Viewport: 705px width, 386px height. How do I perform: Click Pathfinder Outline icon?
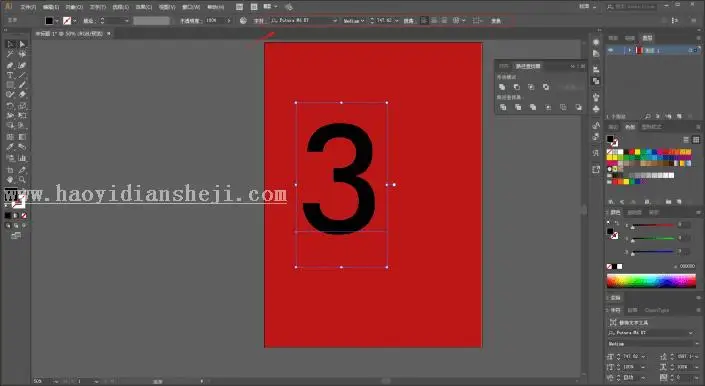pos(563,107)
